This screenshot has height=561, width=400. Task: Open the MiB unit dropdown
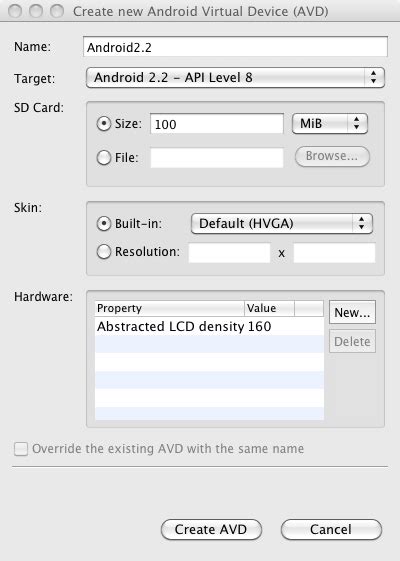330,124
